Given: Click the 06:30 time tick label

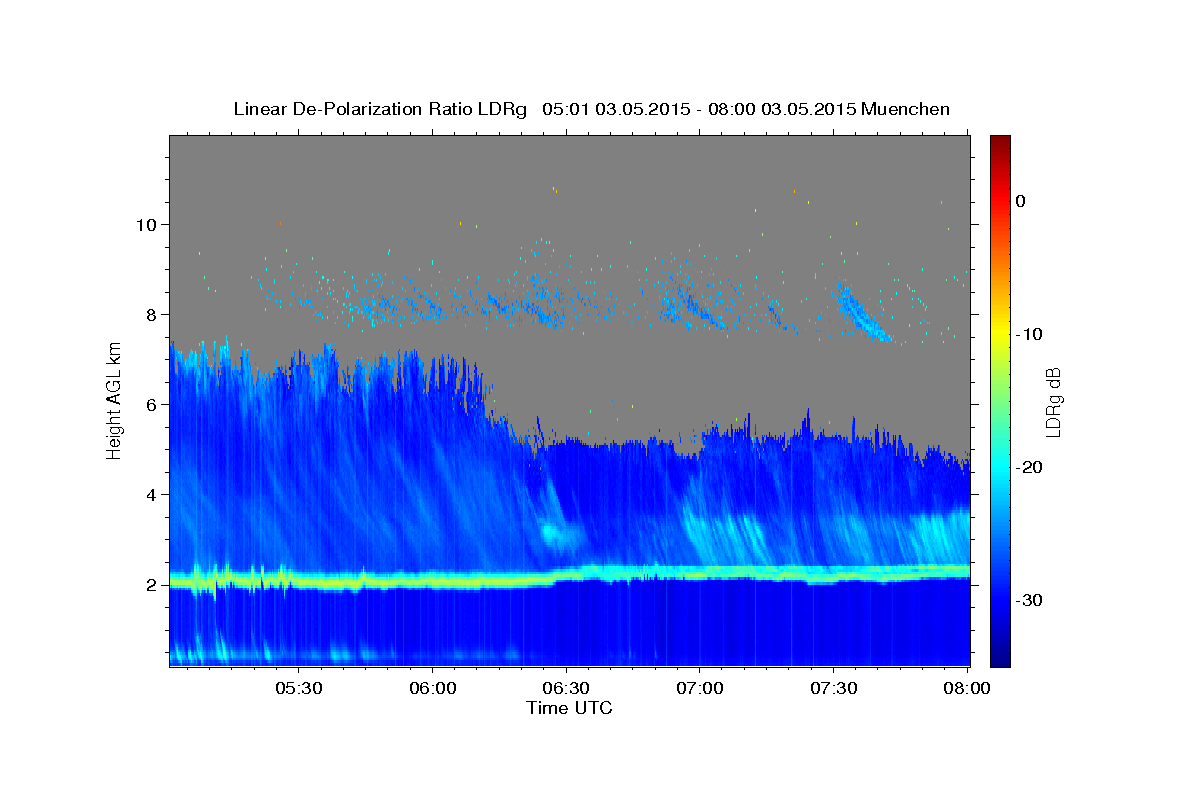Looking at the screenshot, I should click(566, 688).
